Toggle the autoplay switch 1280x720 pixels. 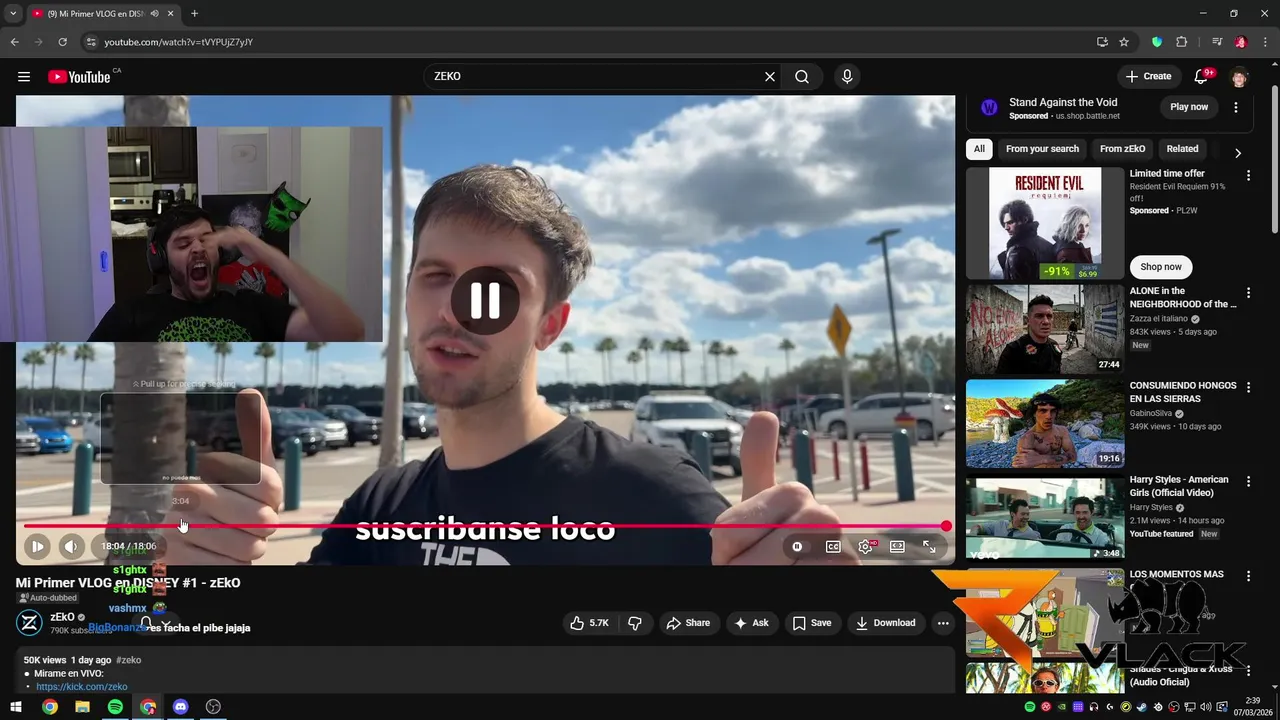pyautogui.click(x=797, y=546)
